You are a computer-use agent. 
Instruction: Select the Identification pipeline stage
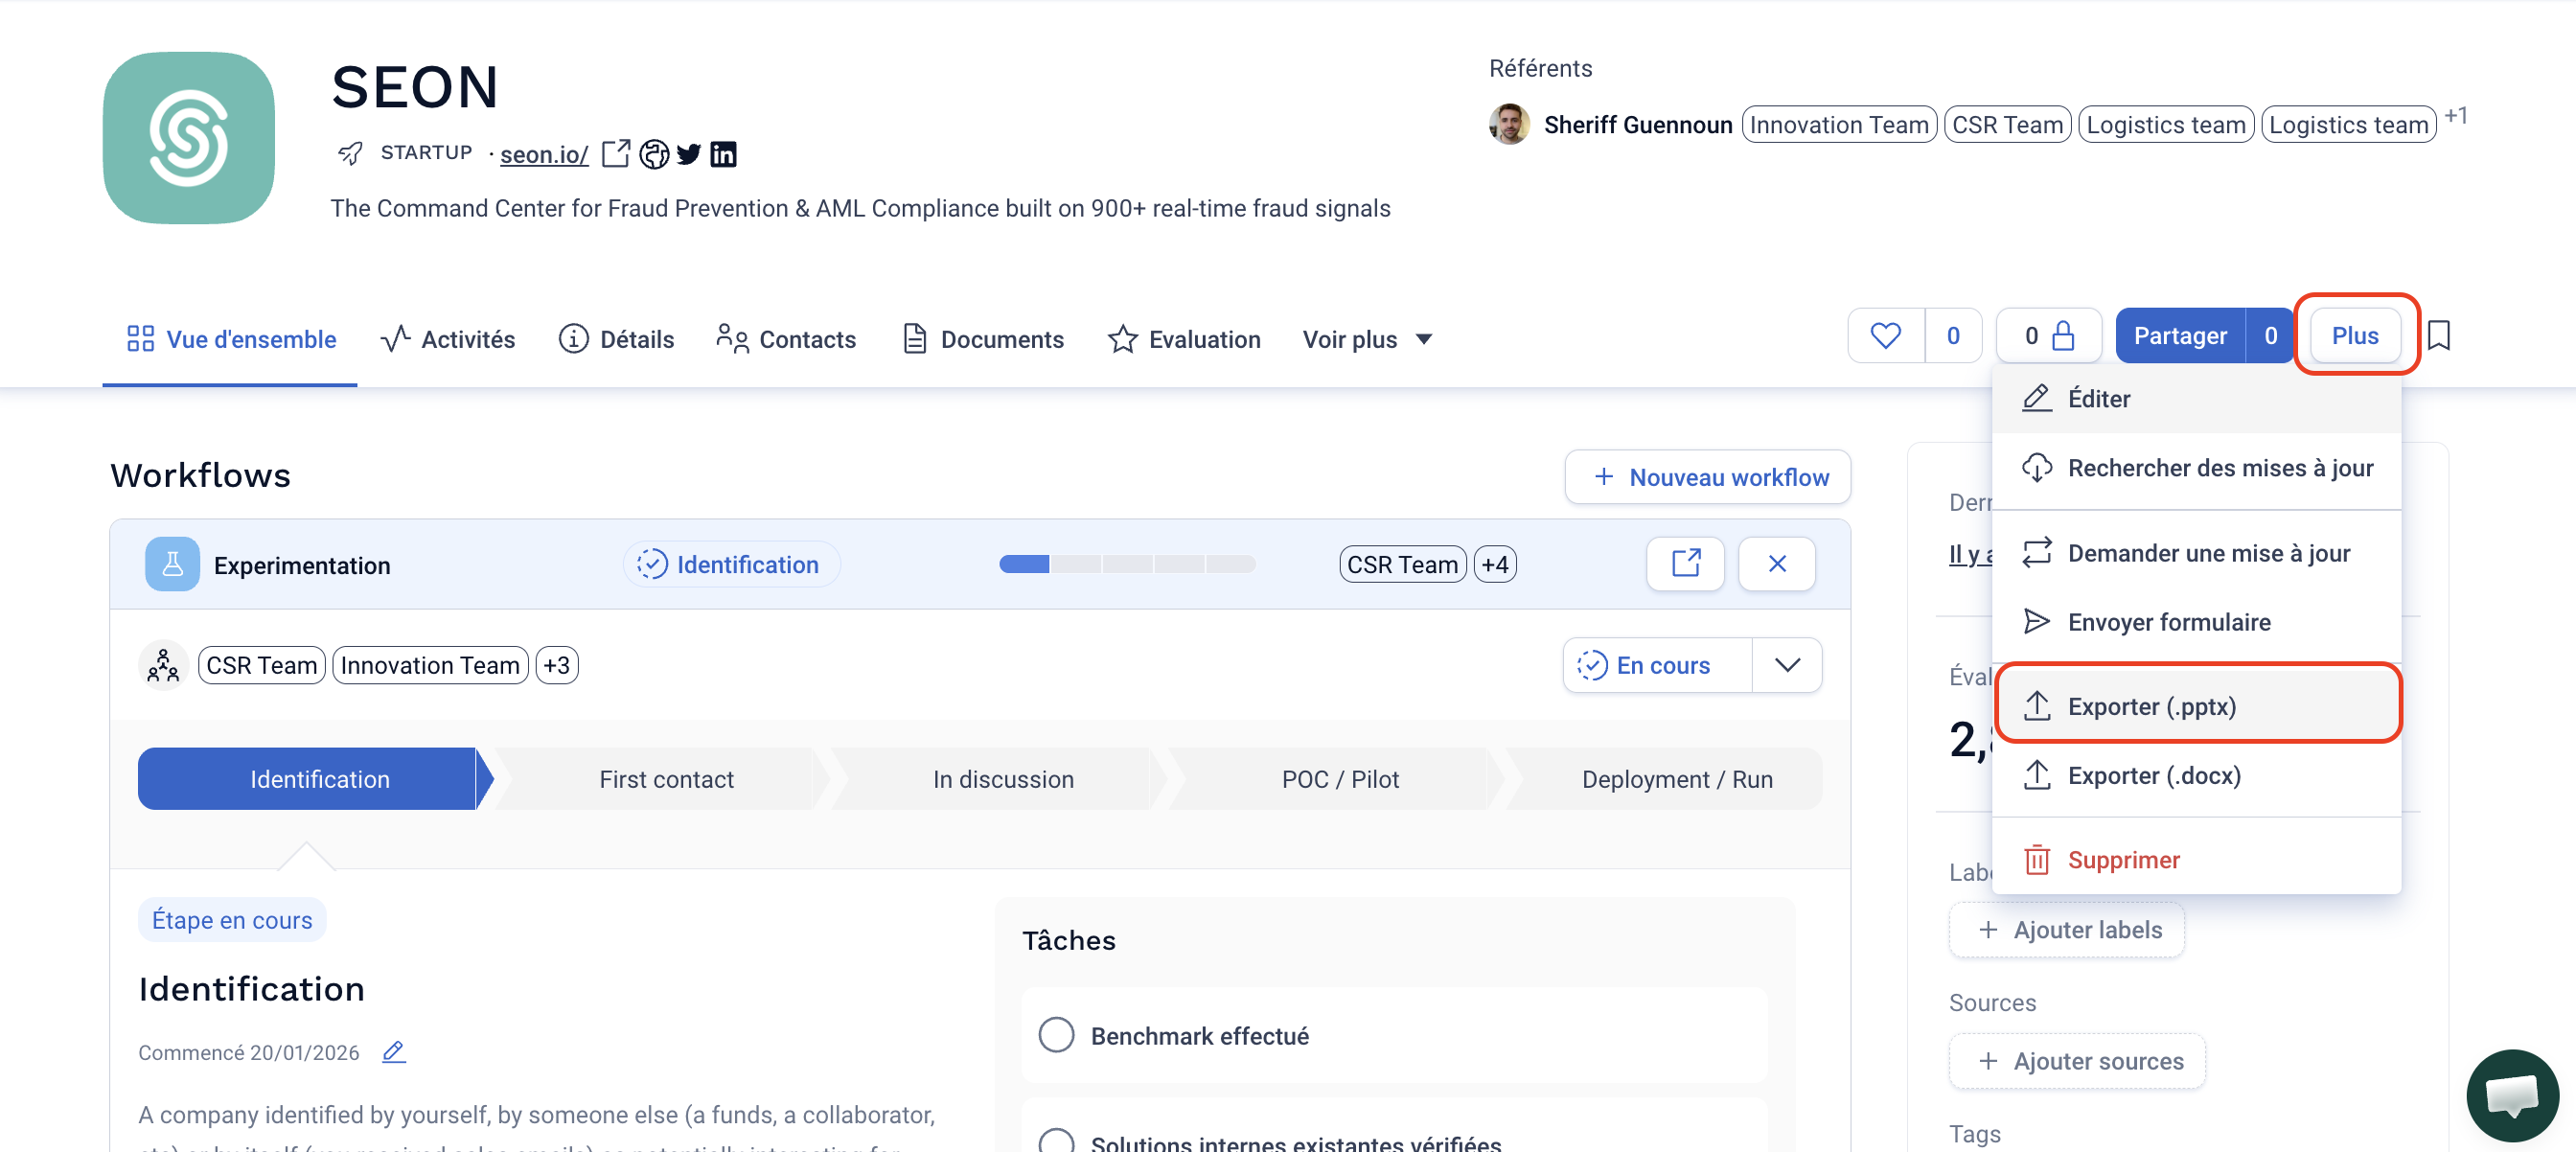pos(315,779)
